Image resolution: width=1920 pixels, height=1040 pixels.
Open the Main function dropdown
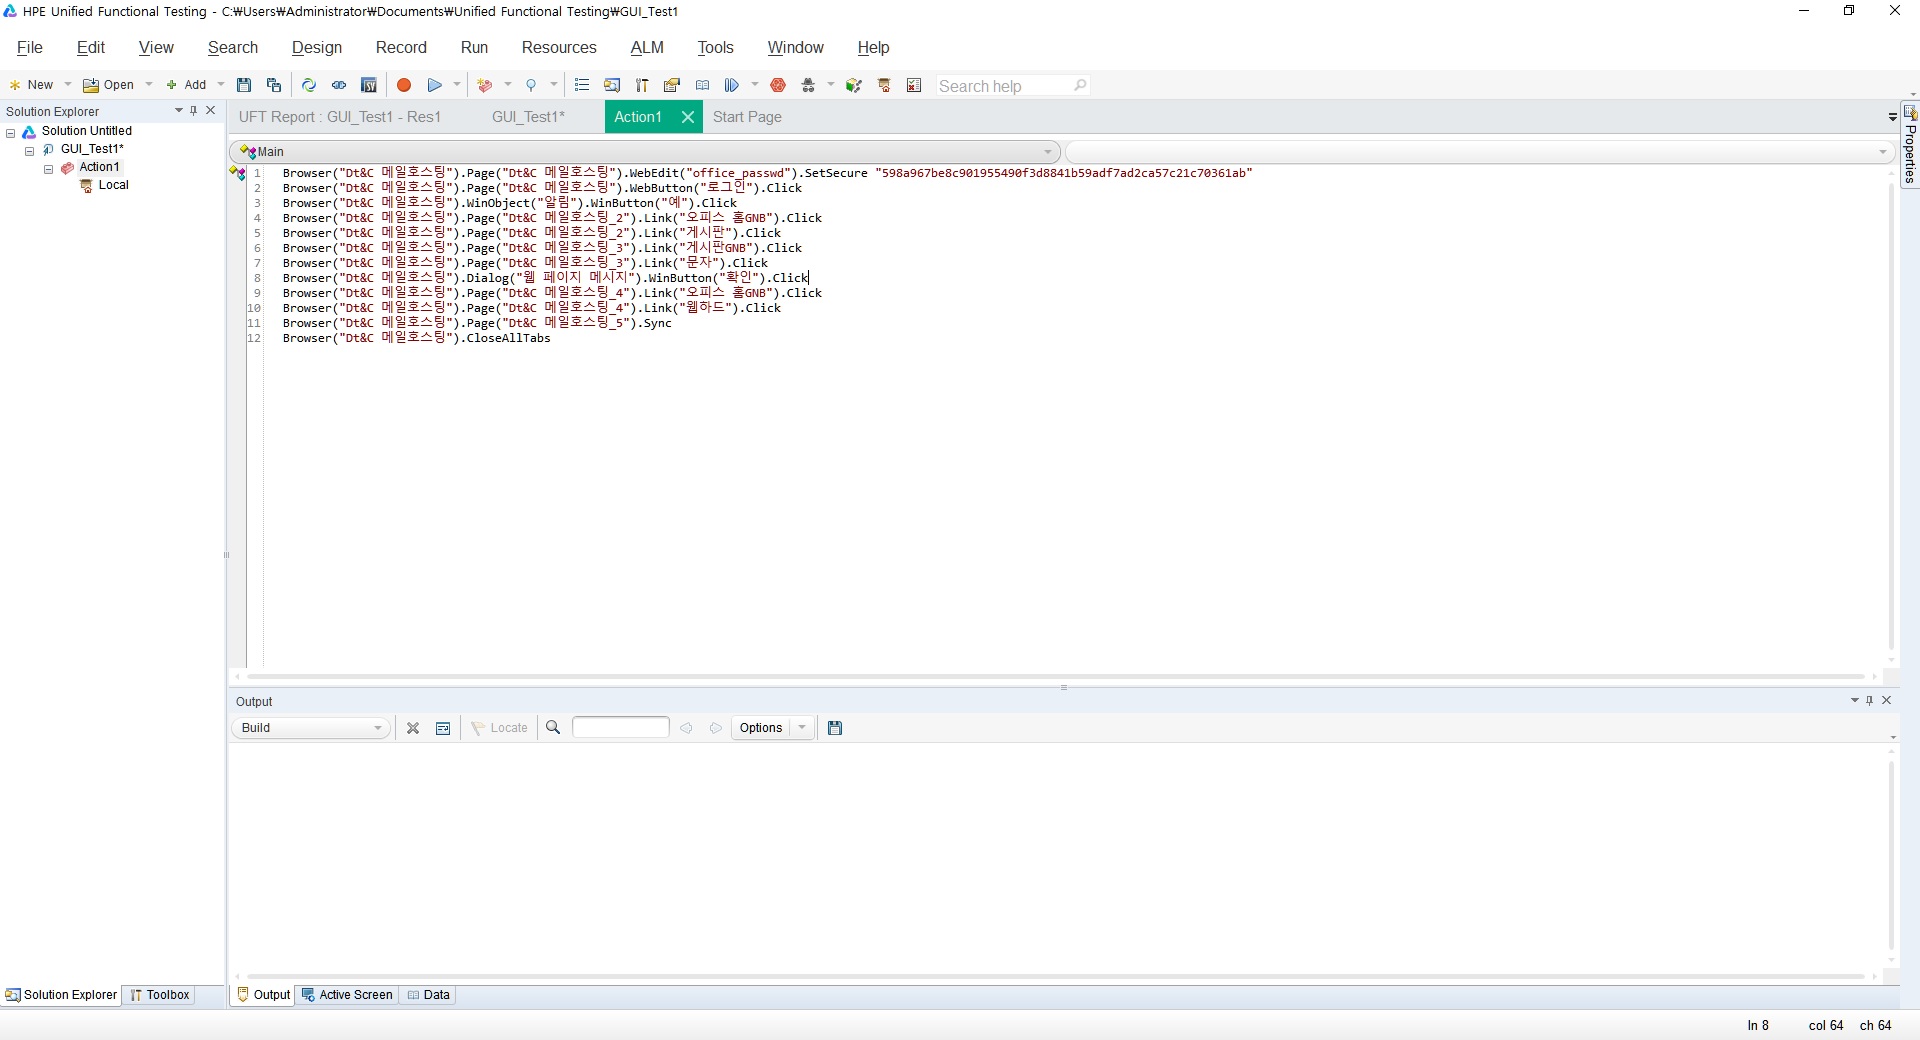(x=645, y=152)
